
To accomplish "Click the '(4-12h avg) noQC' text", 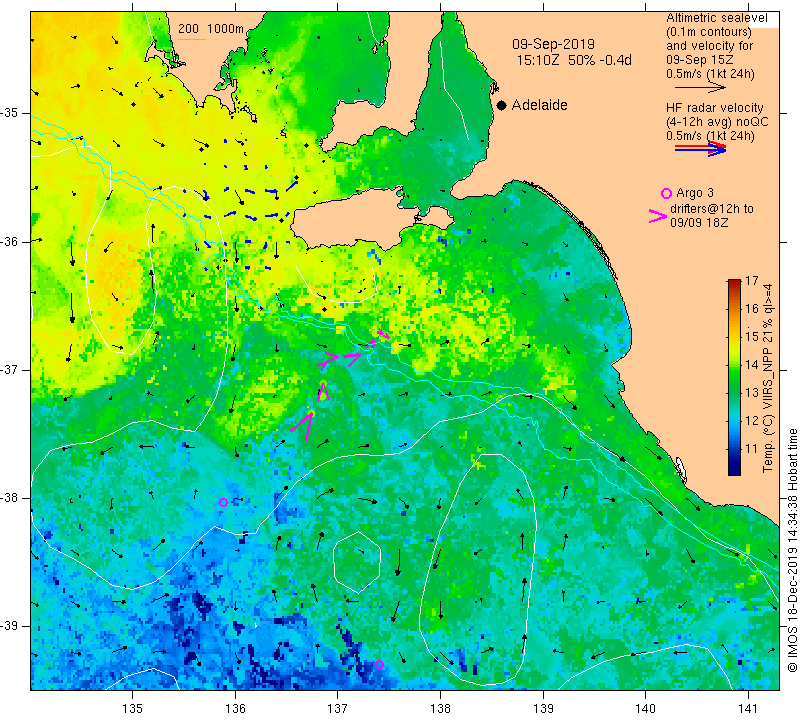I will click(717, 122).
